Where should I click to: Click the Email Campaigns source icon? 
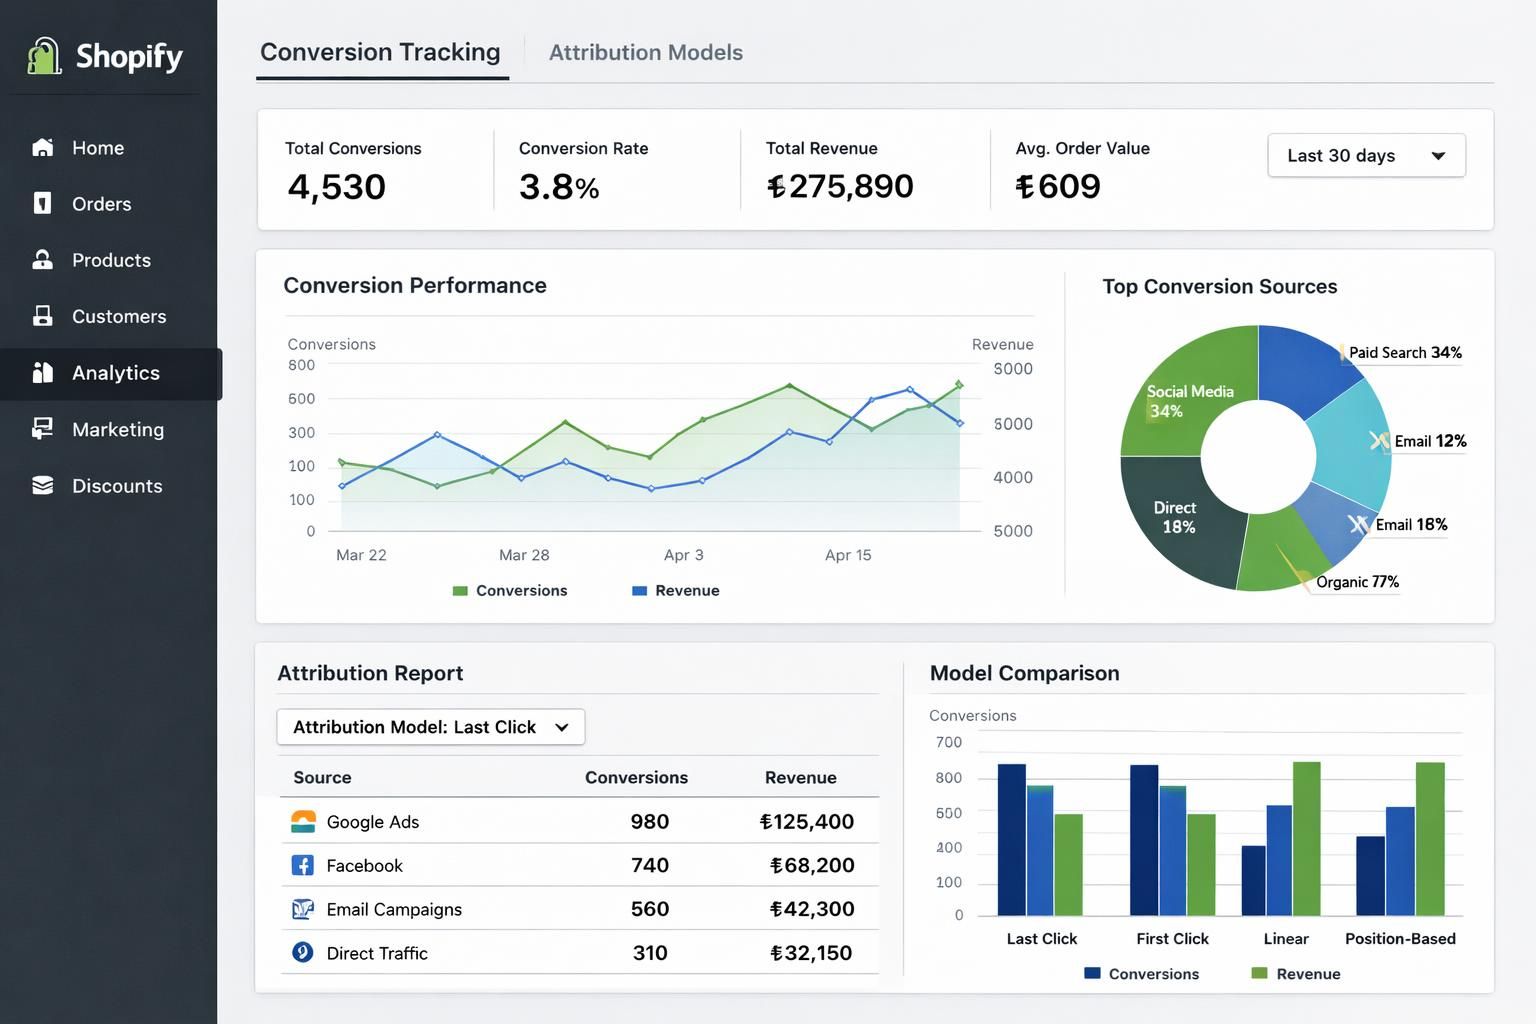point(303,909)
